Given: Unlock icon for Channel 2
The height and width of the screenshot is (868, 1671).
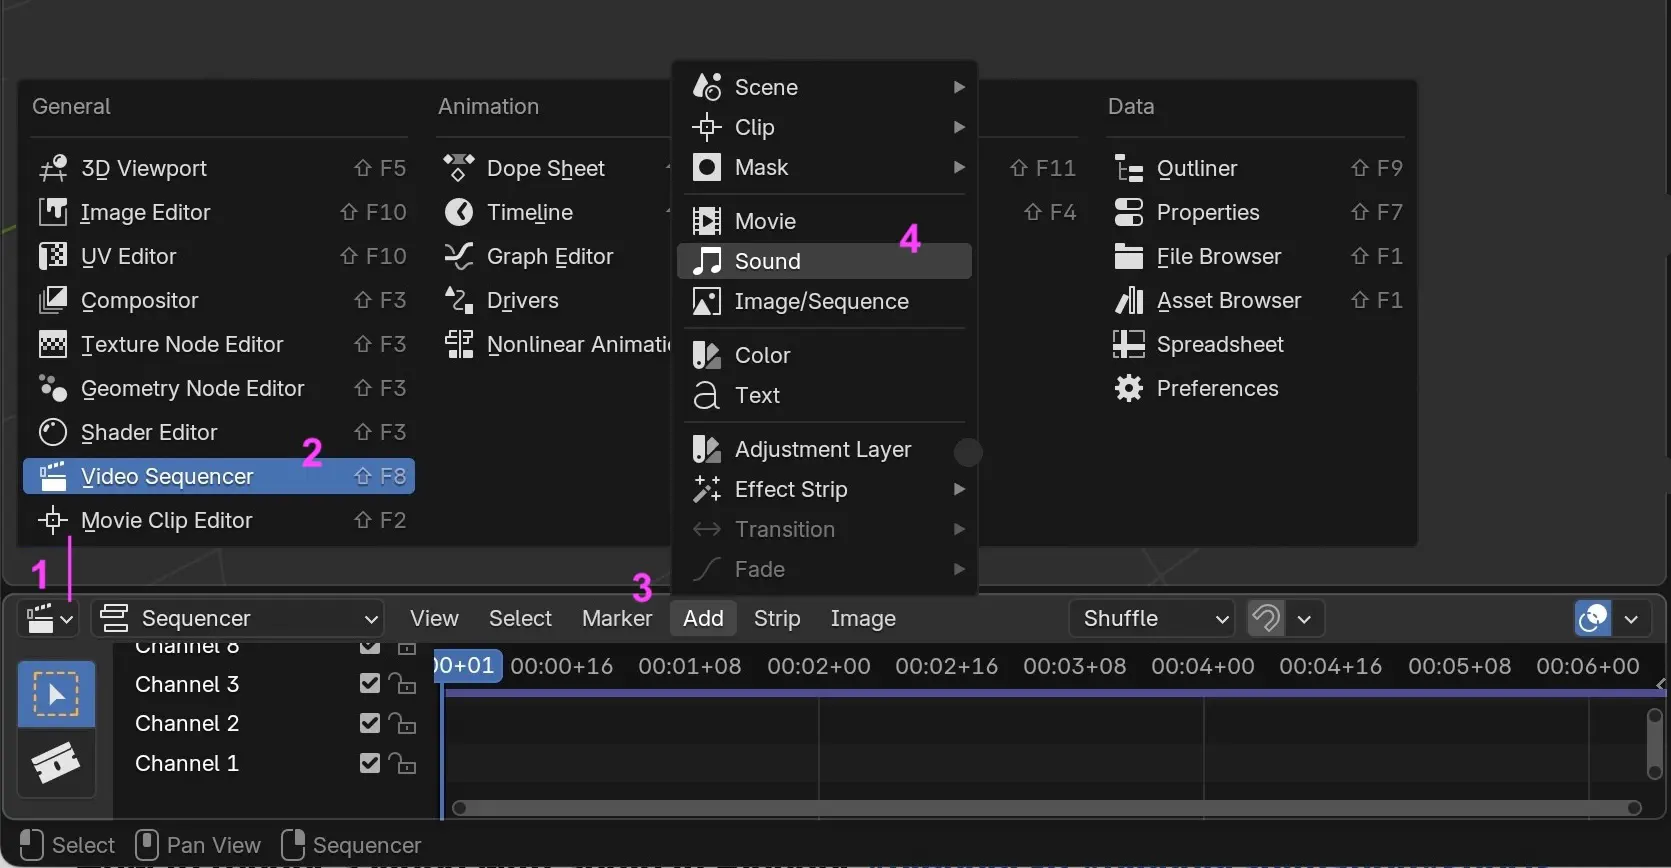Looking at the screenshot, I should pos(402,723).
